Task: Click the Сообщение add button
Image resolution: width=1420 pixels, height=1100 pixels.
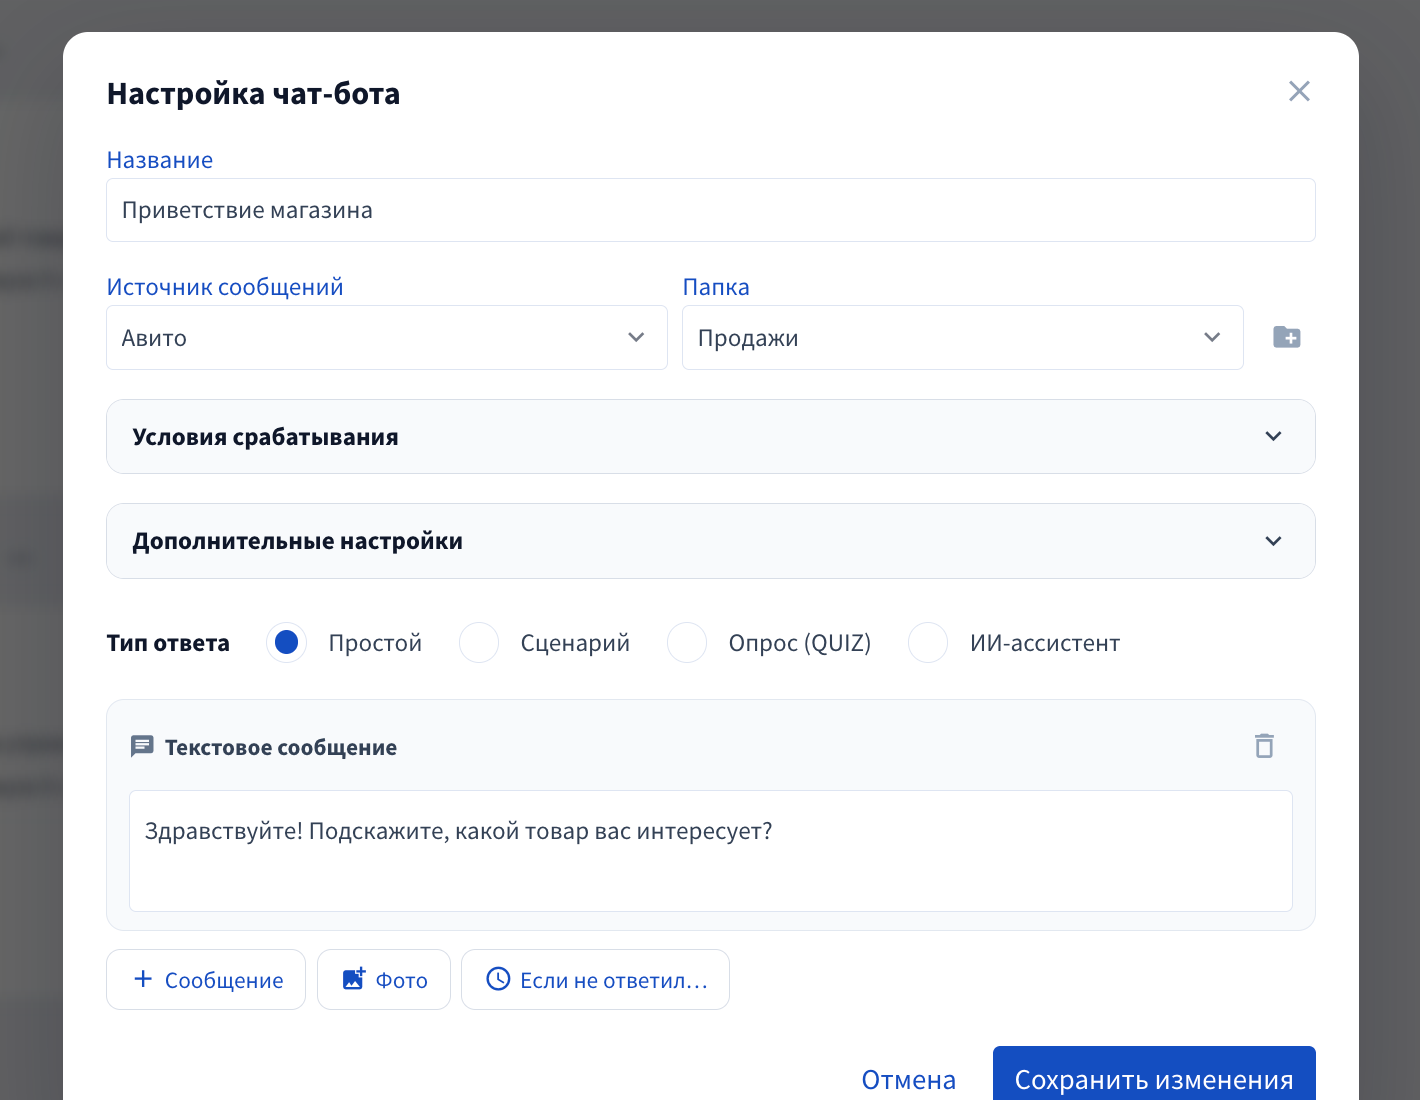Action: 206,980
